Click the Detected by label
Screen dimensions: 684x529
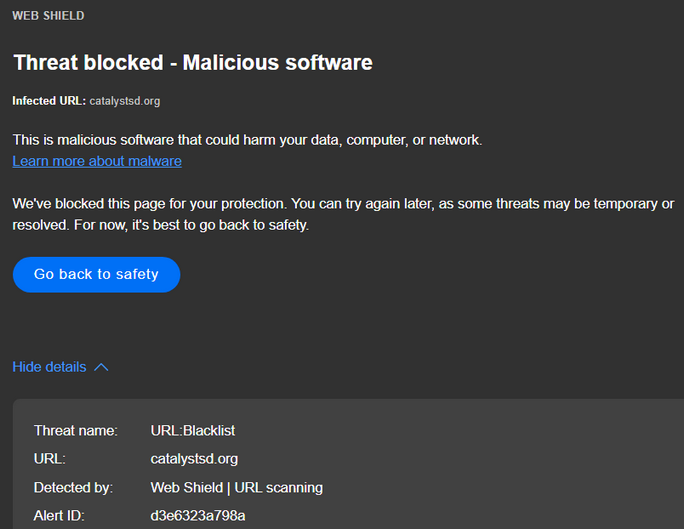[x=73, y=488]
